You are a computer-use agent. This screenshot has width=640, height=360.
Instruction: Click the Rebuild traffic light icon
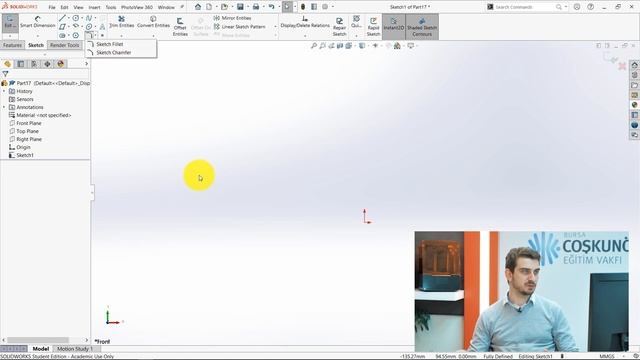pos(303,7)
